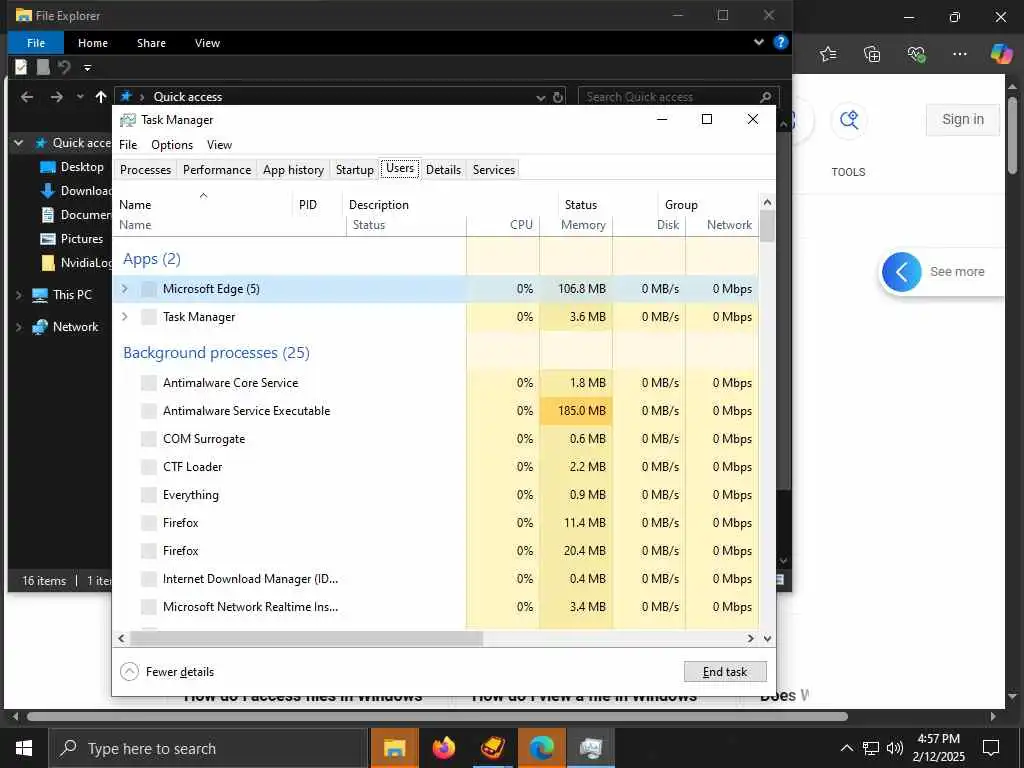Open Microsoft Edge taskbar icon
The height and width of the screenshot is (768, 1024).
pos(541,748)
